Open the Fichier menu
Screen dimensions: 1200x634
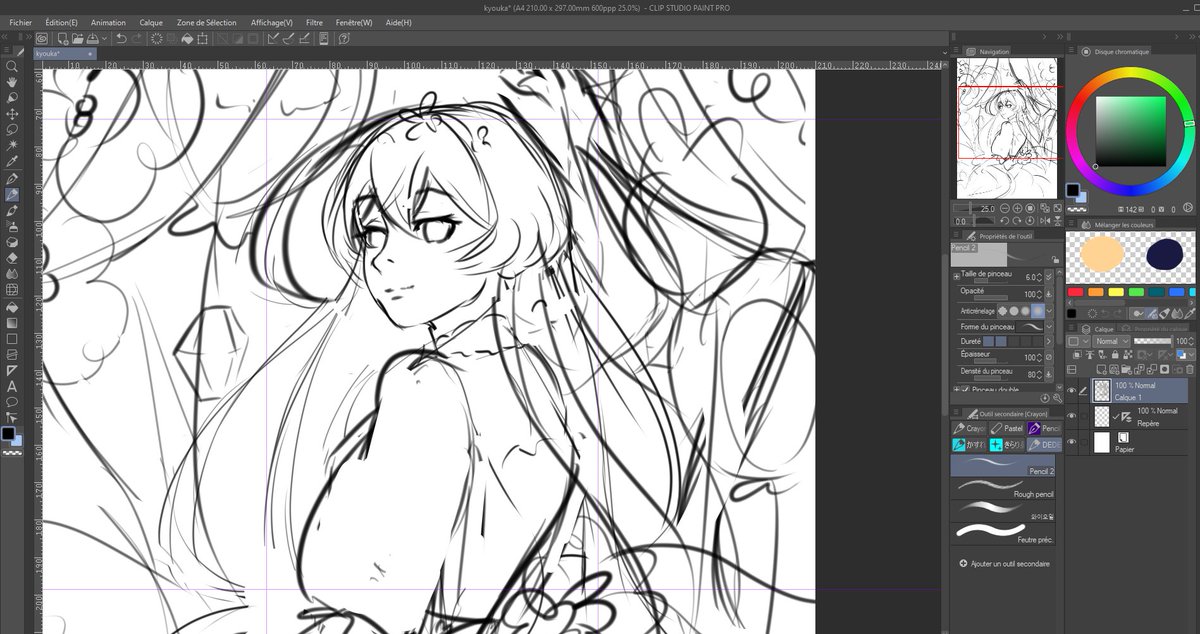pyautogui.click(x=21, y=22)
